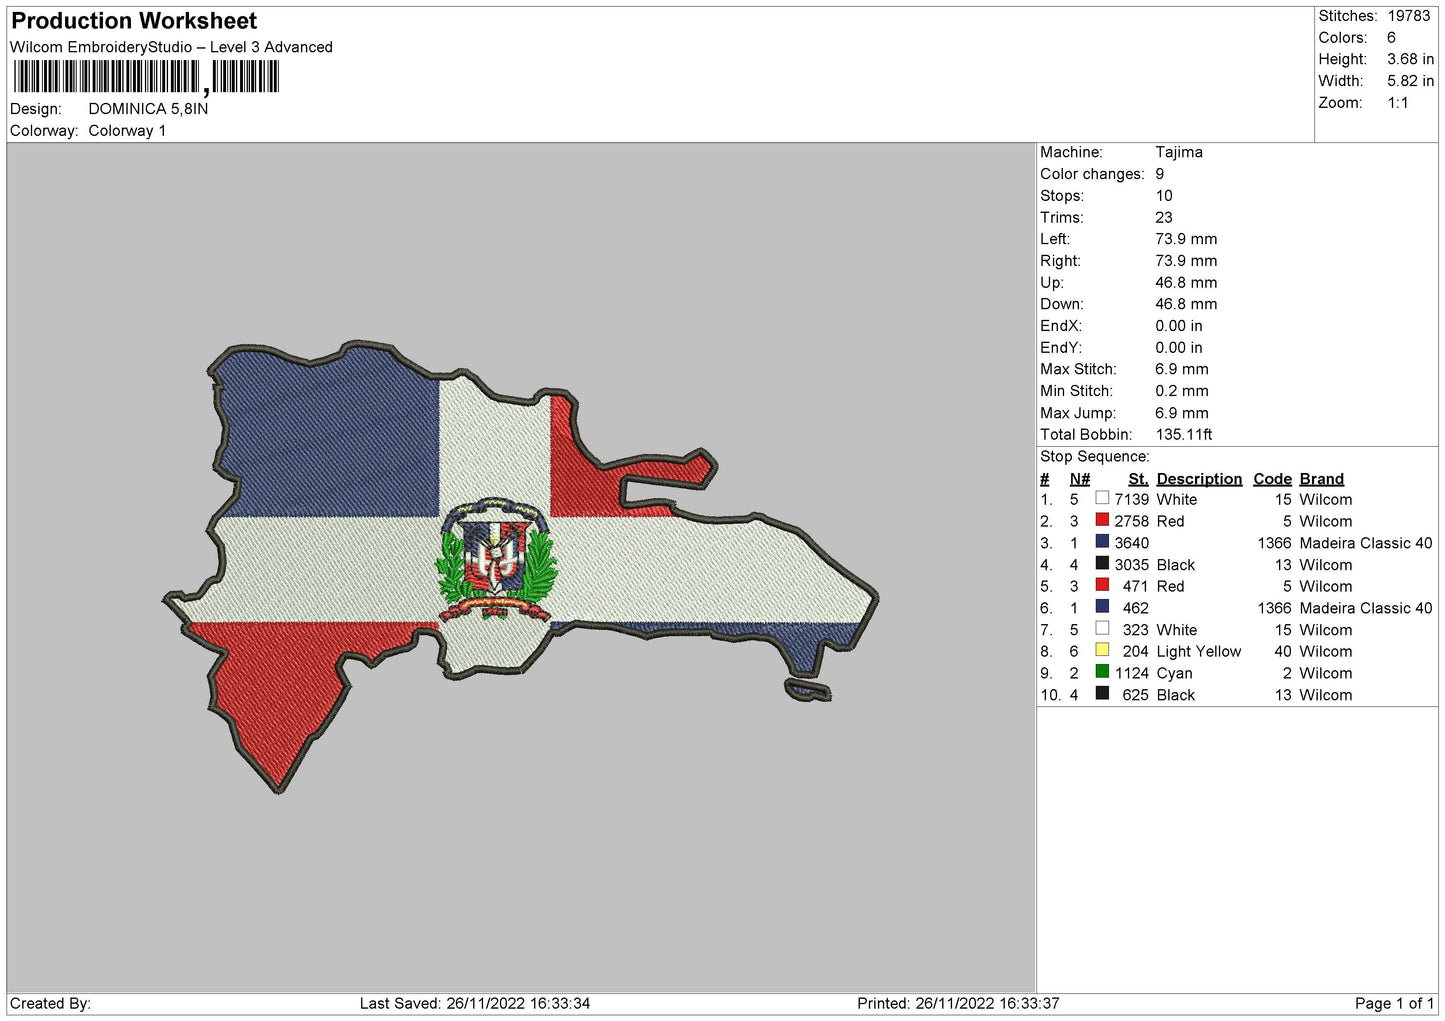Select the Light Yellow color swatch
Viewport: 1445px width, 1021px height.
(x=1102, y=650)
